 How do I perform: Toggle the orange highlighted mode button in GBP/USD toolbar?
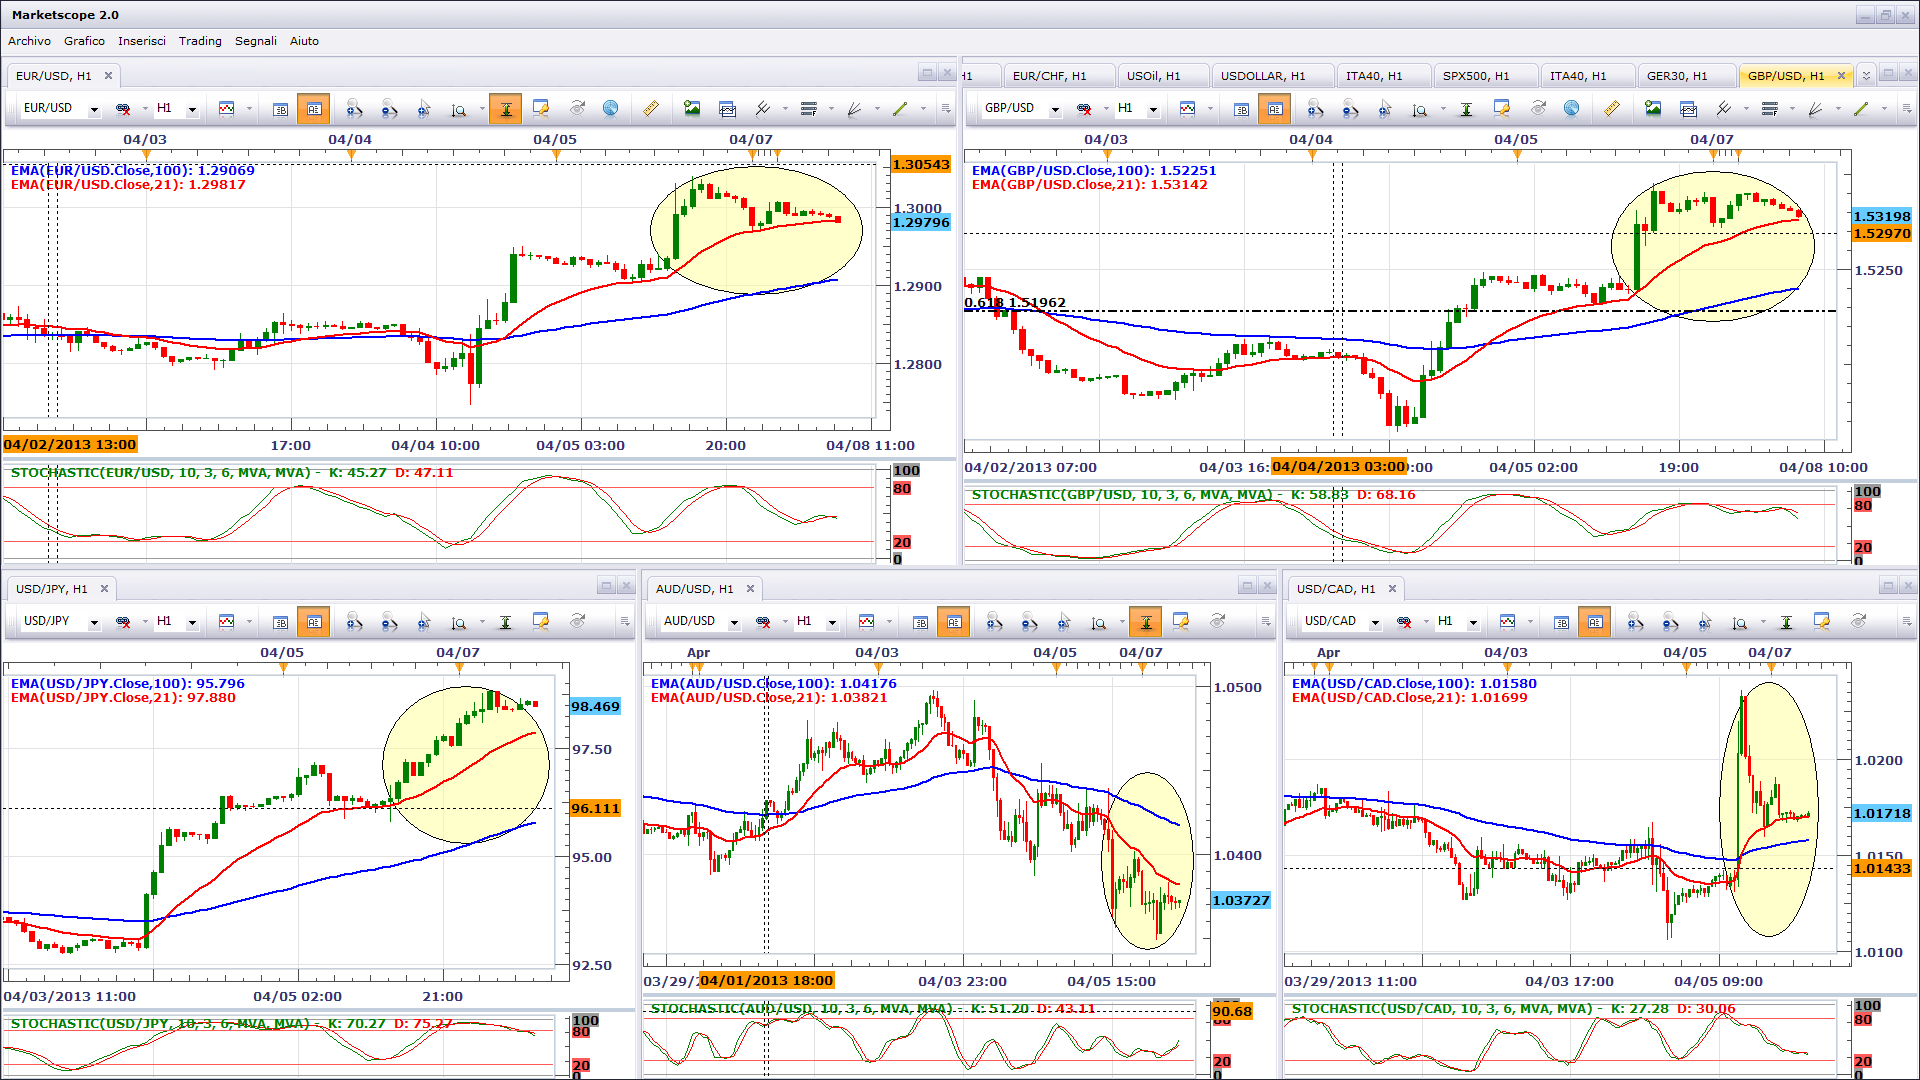pyautogui.click(x=1275, y=109)
